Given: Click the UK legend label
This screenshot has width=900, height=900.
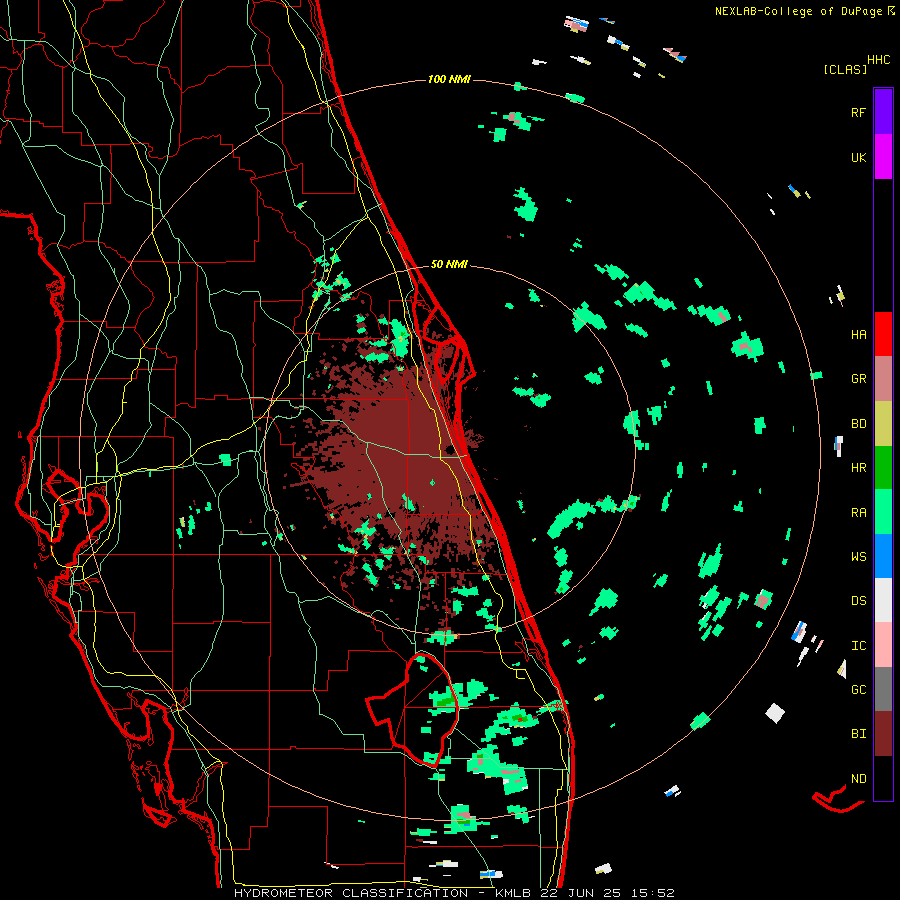Looking at the screenshot, I should 859,157.
